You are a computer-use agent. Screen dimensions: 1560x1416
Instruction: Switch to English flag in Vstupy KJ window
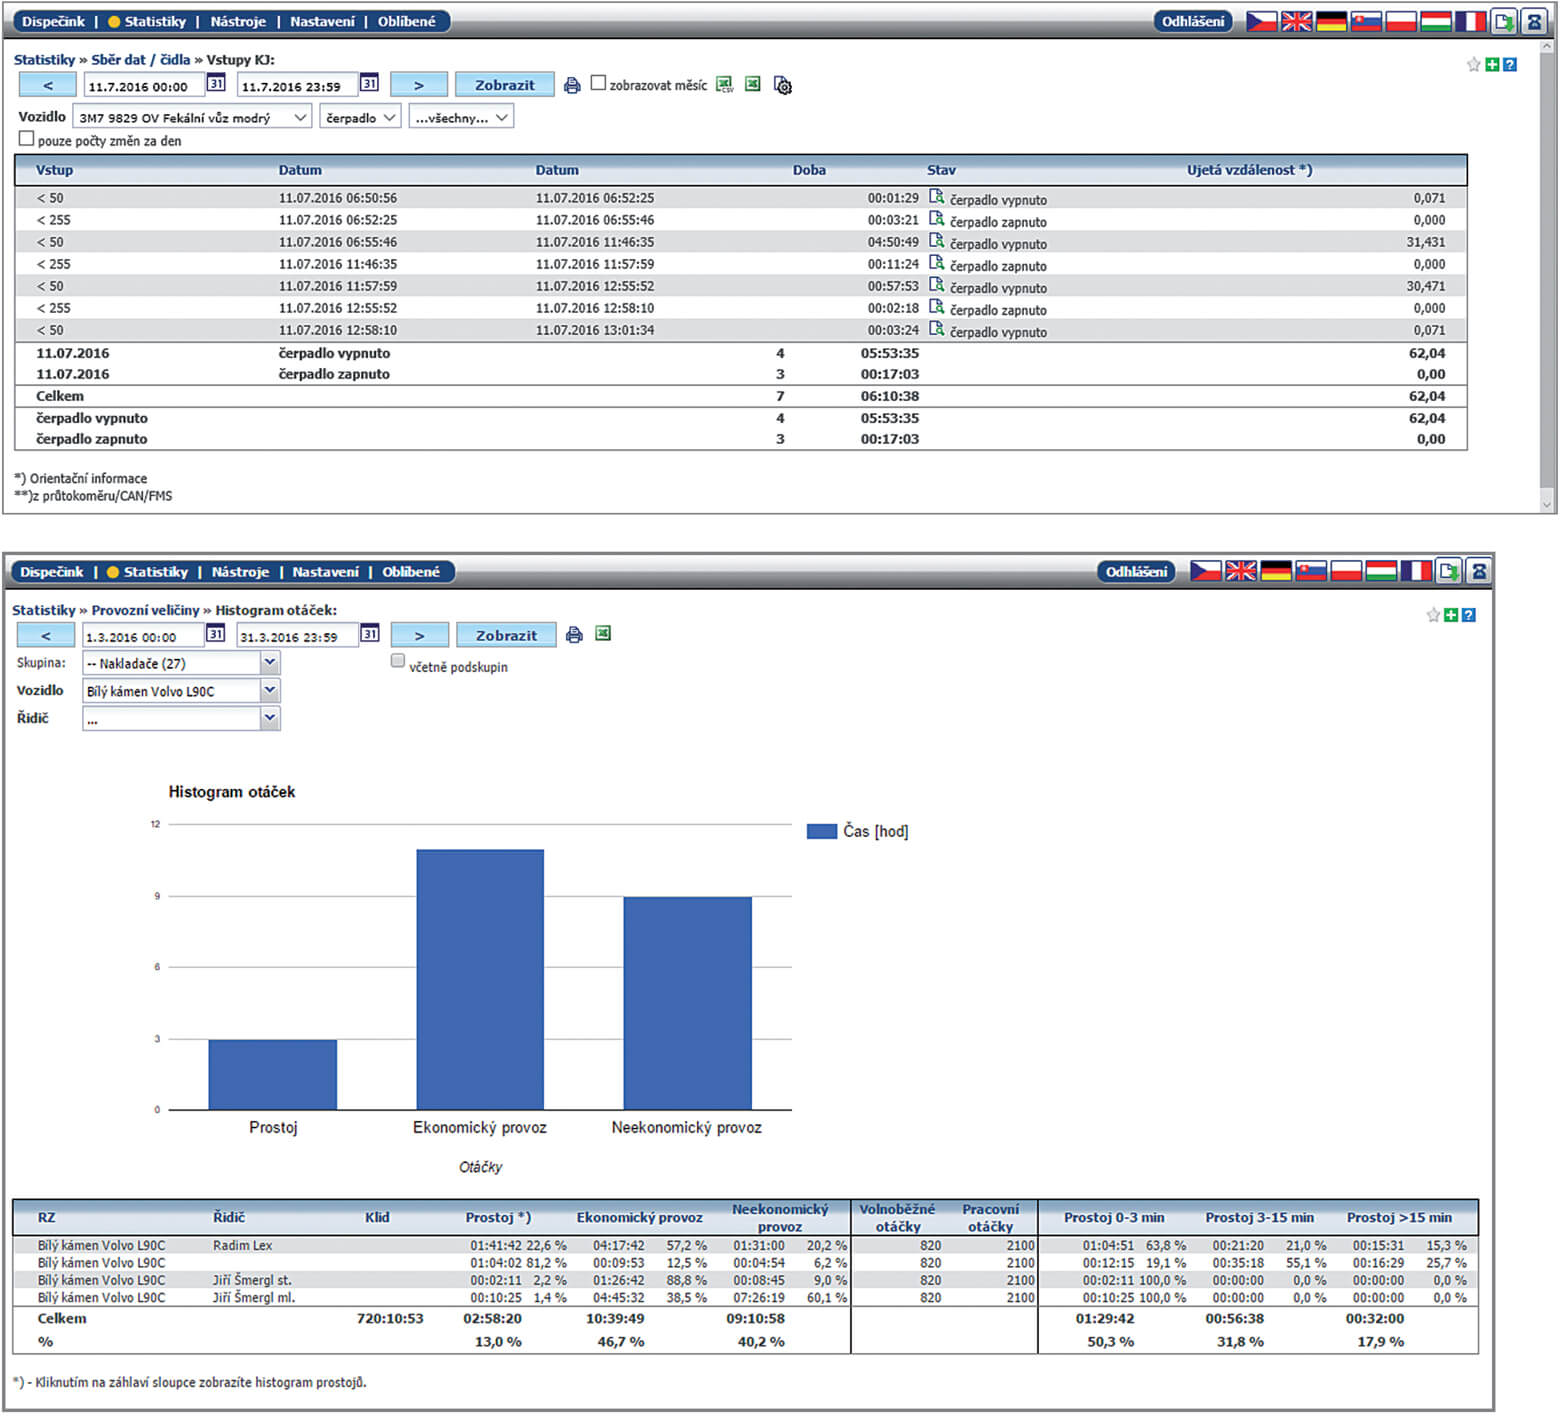[1296, 21]
